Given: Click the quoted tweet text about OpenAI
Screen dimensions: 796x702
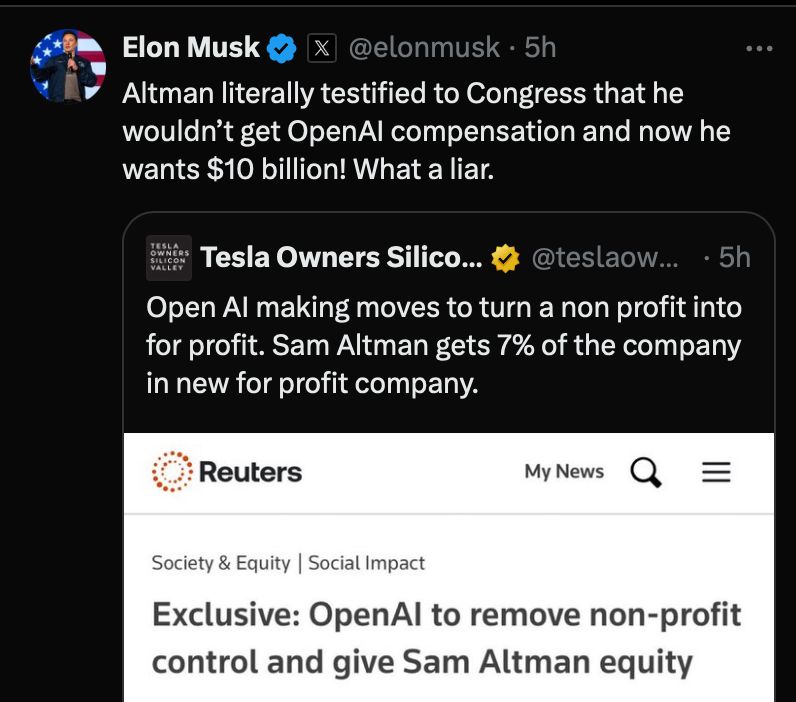Looking at the screenshot, I should tap(444, 345).
